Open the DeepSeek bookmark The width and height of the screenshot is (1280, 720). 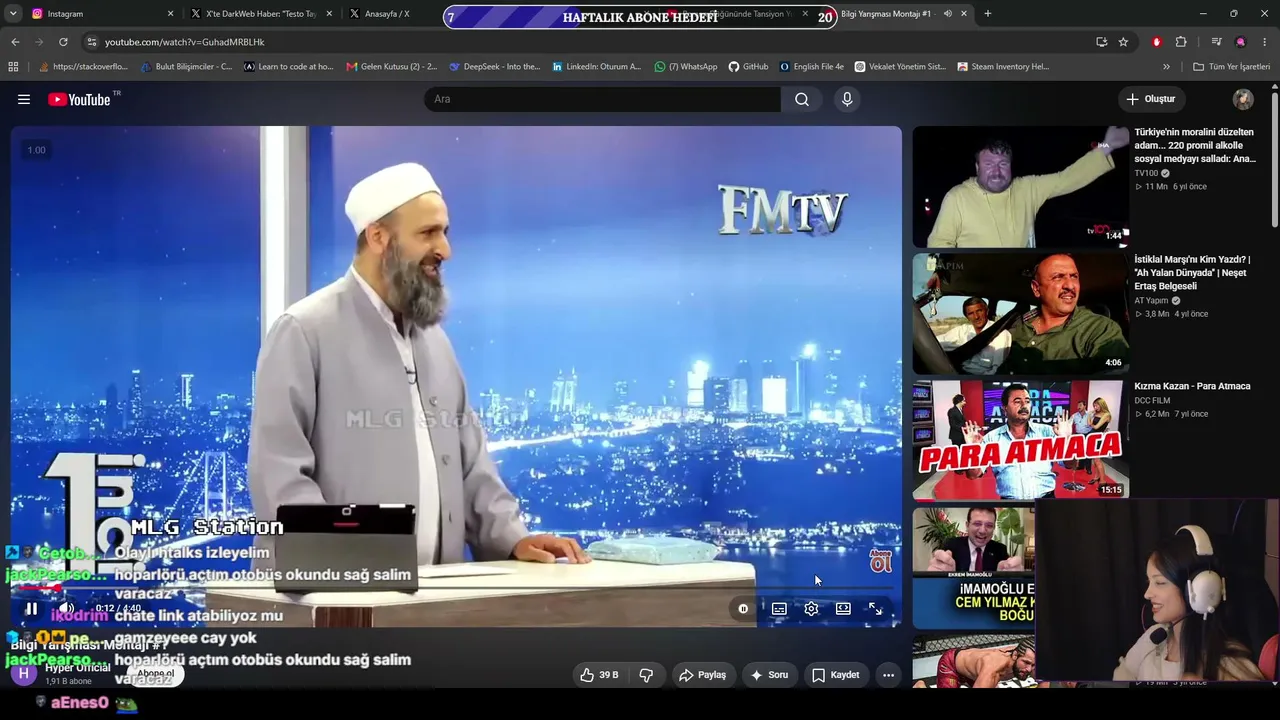click(495, 67)
